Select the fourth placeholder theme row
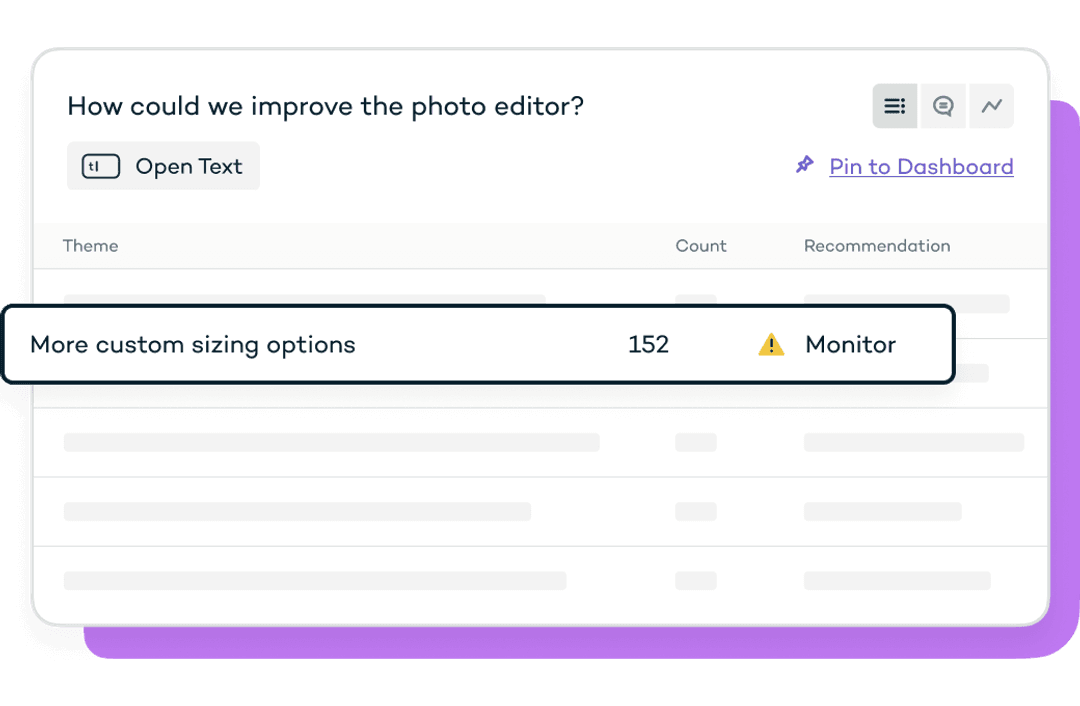 coord(540,512)
